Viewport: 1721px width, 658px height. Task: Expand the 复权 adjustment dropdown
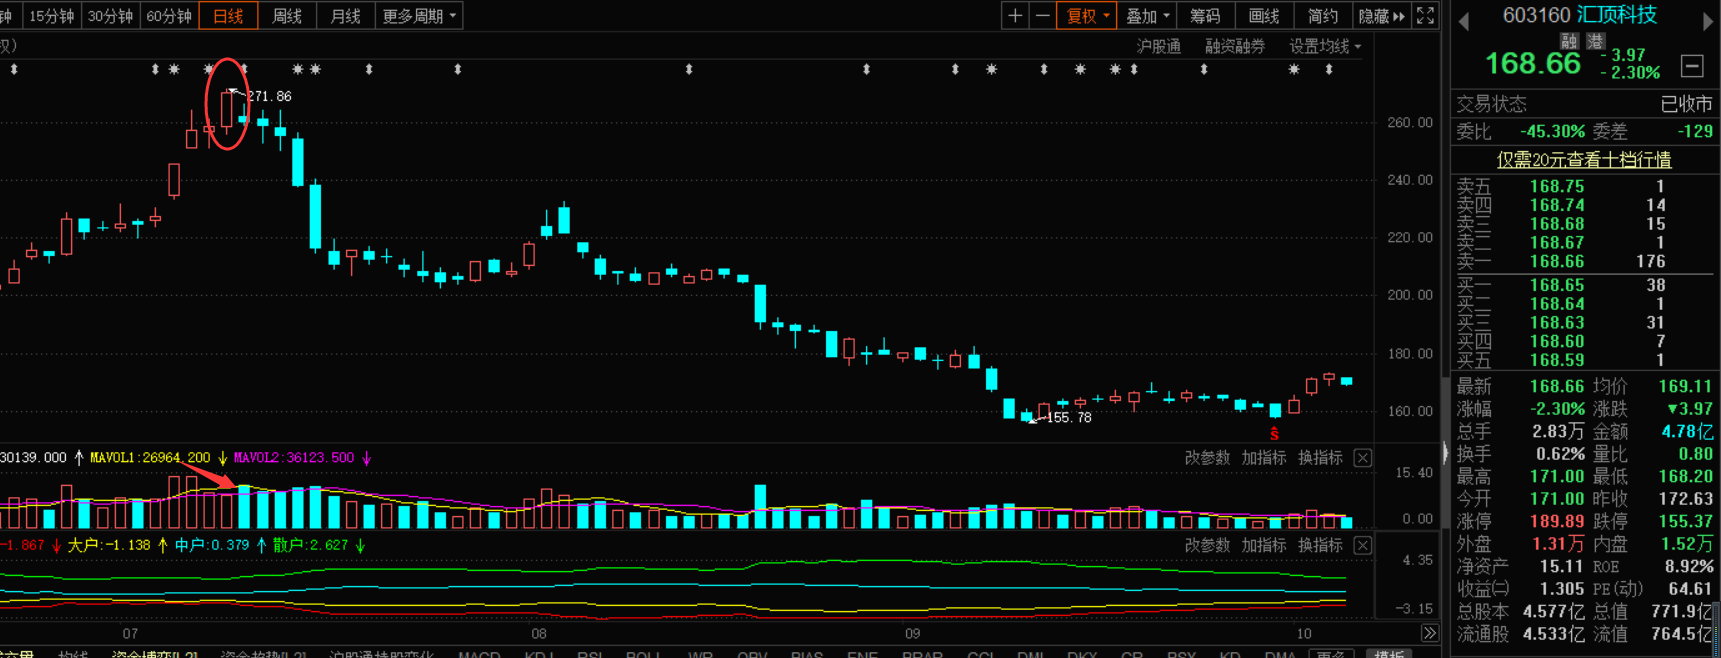[1087, 16]
